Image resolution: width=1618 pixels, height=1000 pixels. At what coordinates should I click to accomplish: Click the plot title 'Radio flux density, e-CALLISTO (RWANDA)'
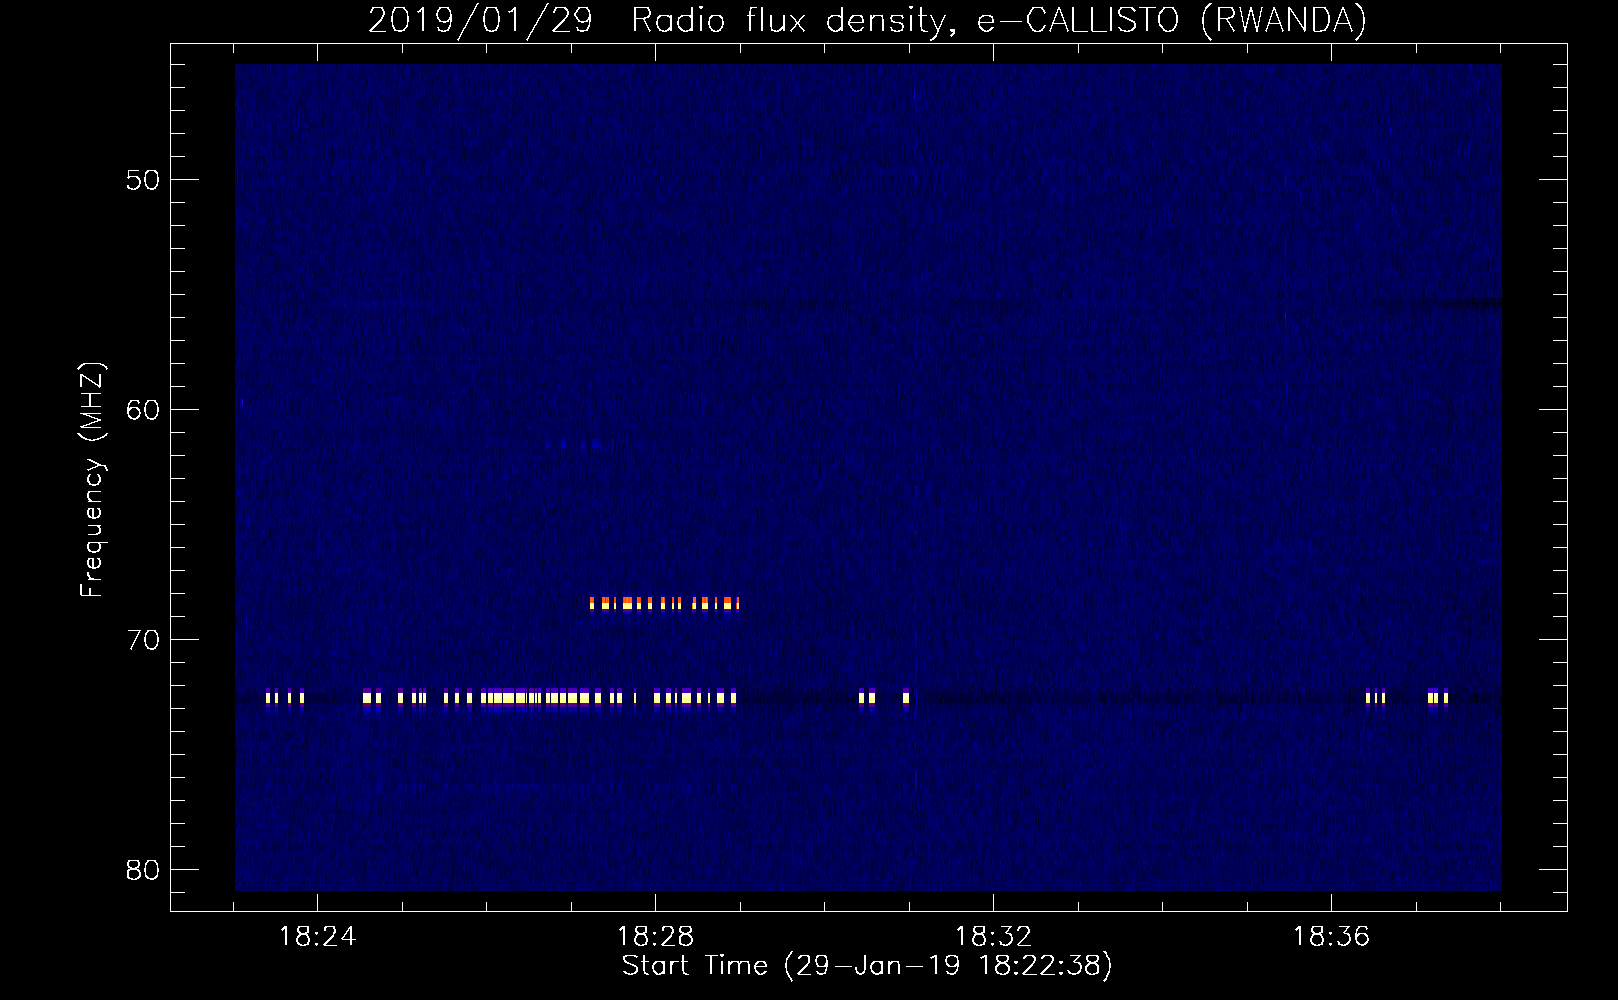pyautogui.click(x=999, y=20)
